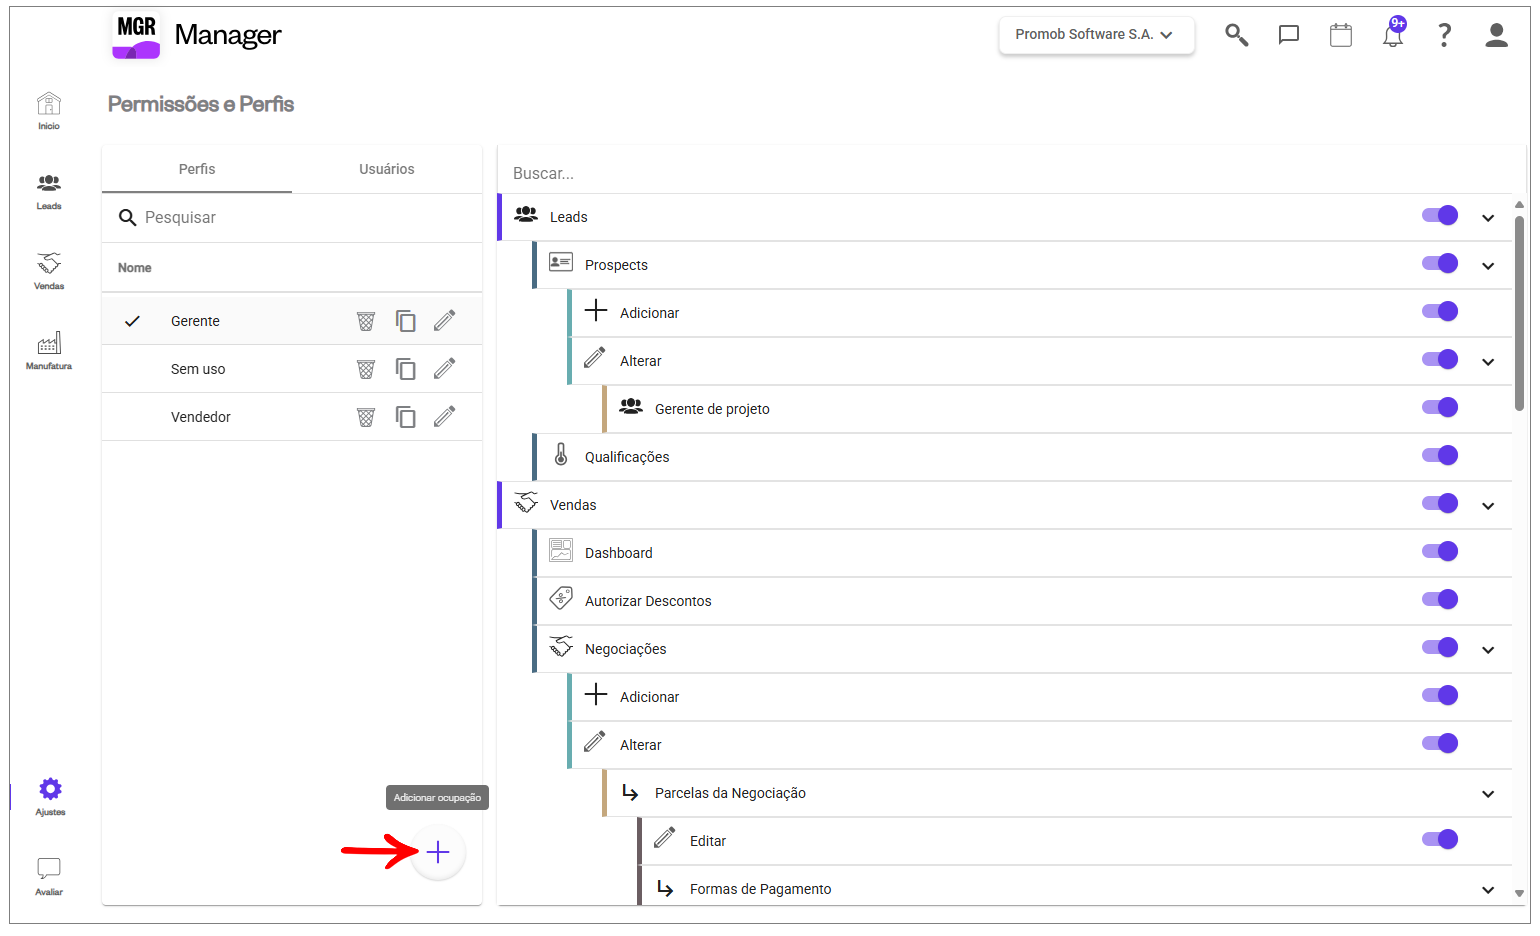Collapse the Prospects section chevron
The width and height of the screenshot is (1540, 936).
pos(1488,266)
